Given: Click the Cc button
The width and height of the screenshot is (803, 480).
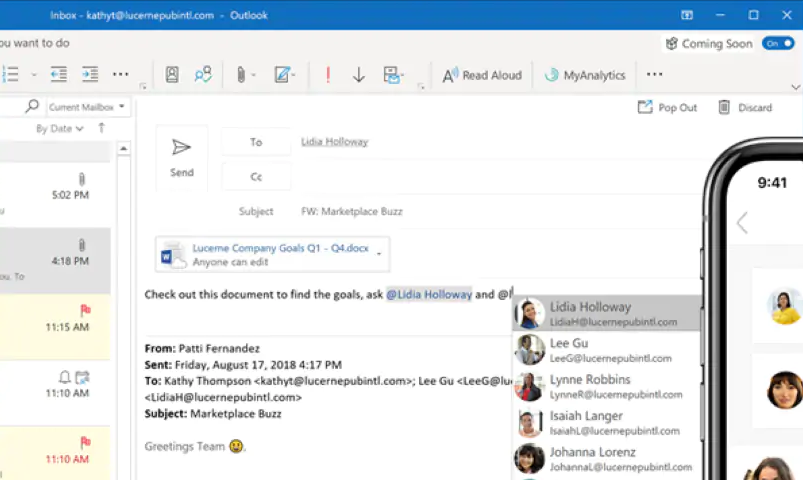Looking at the screenshot, I should click(x=256, y=177).
